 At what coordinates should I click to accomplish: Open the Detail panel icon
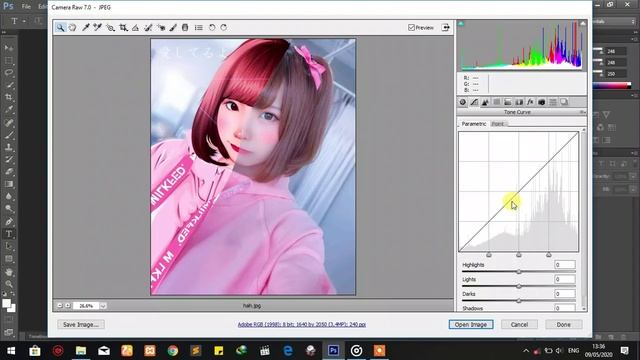pos(485,102)
